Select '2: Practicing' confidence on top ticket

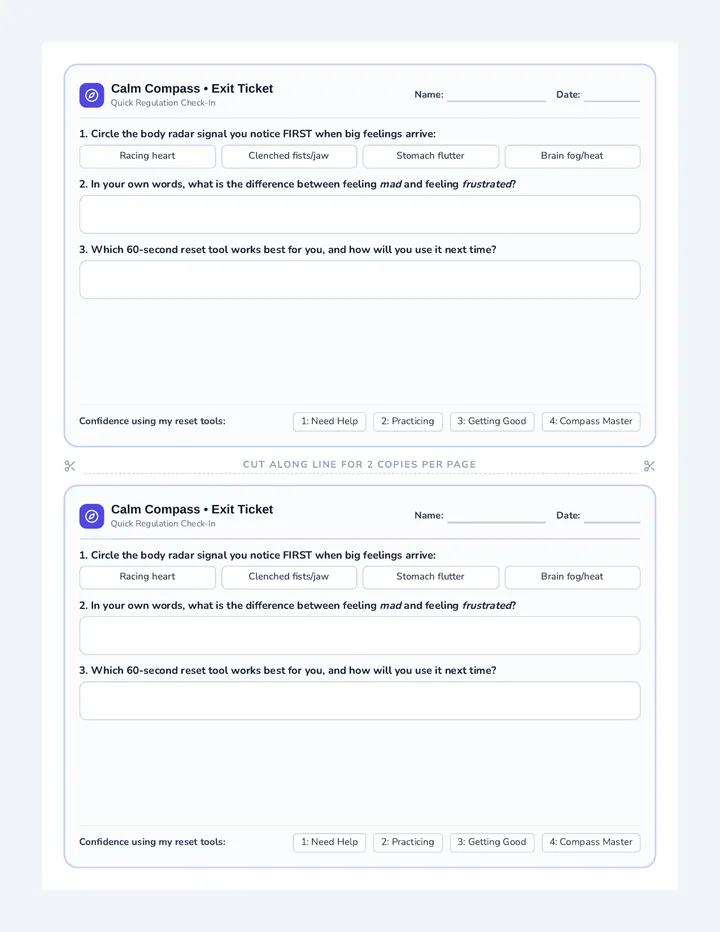pos(408,421)
